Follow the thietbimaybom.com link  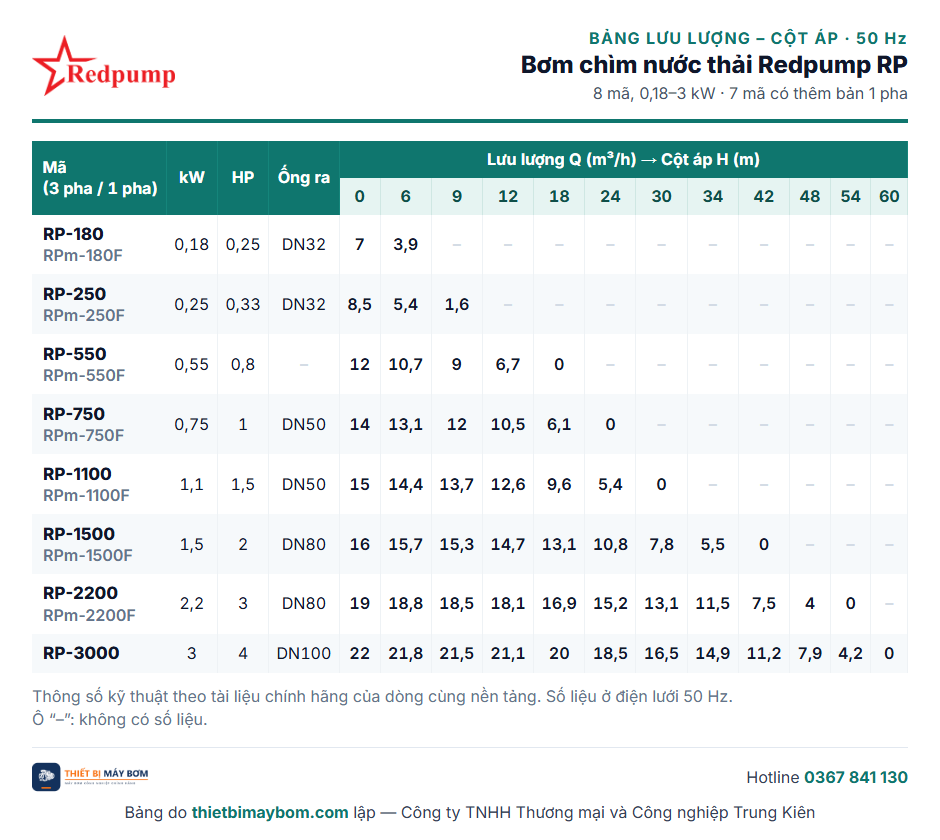click(x=270, y=812)
